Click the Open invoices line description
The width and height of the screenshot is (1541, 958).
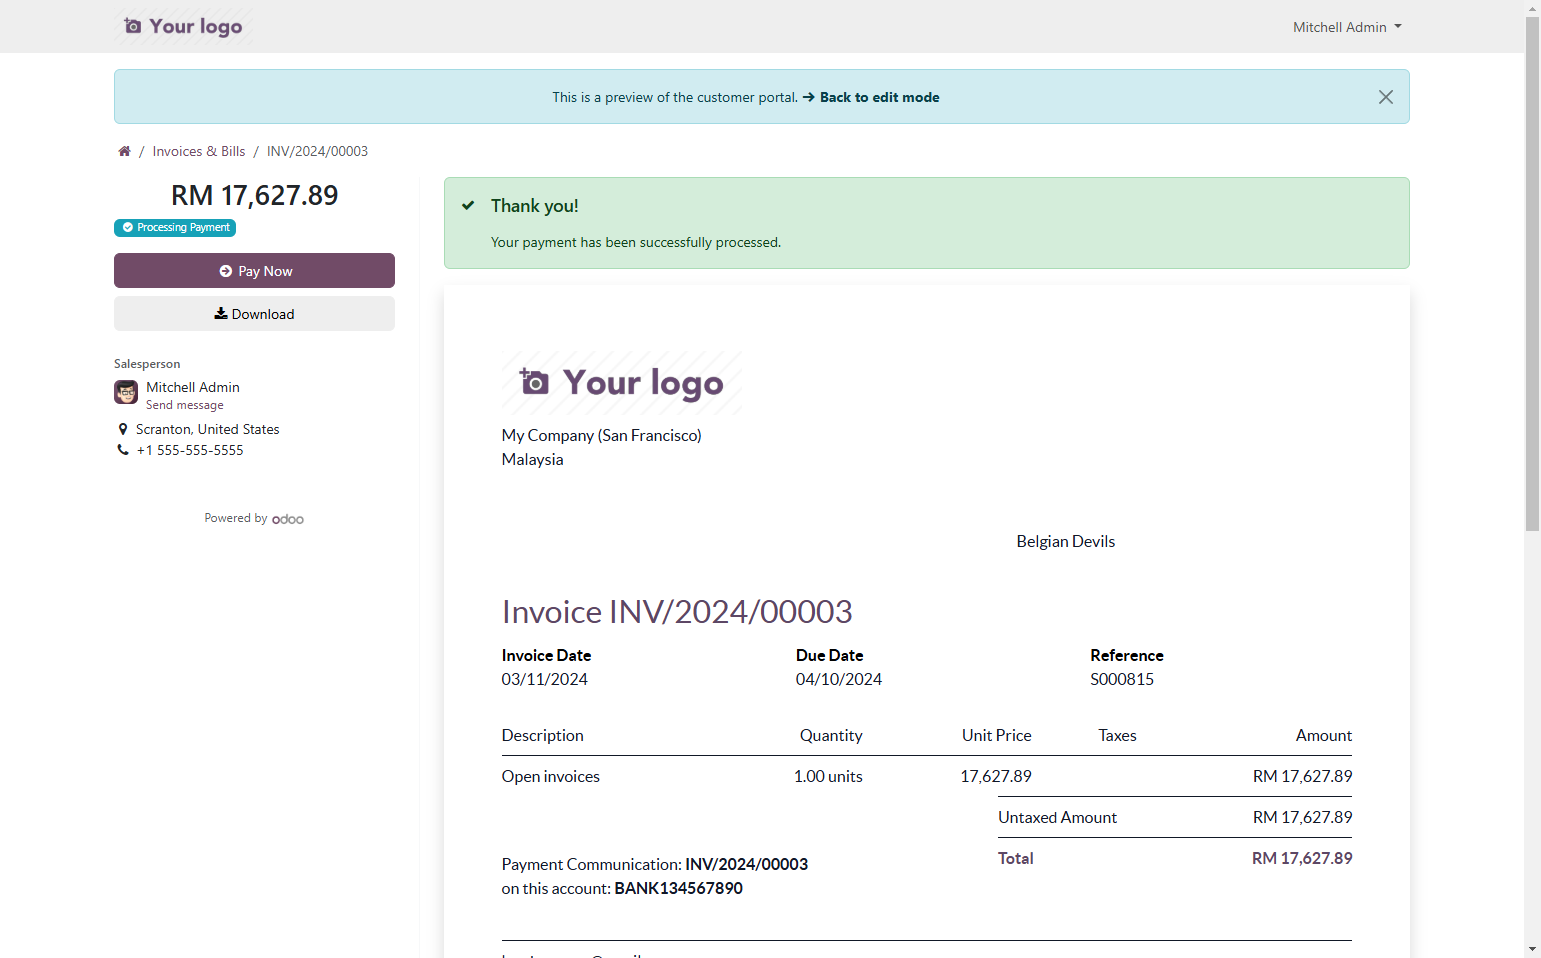coord(551,776)
